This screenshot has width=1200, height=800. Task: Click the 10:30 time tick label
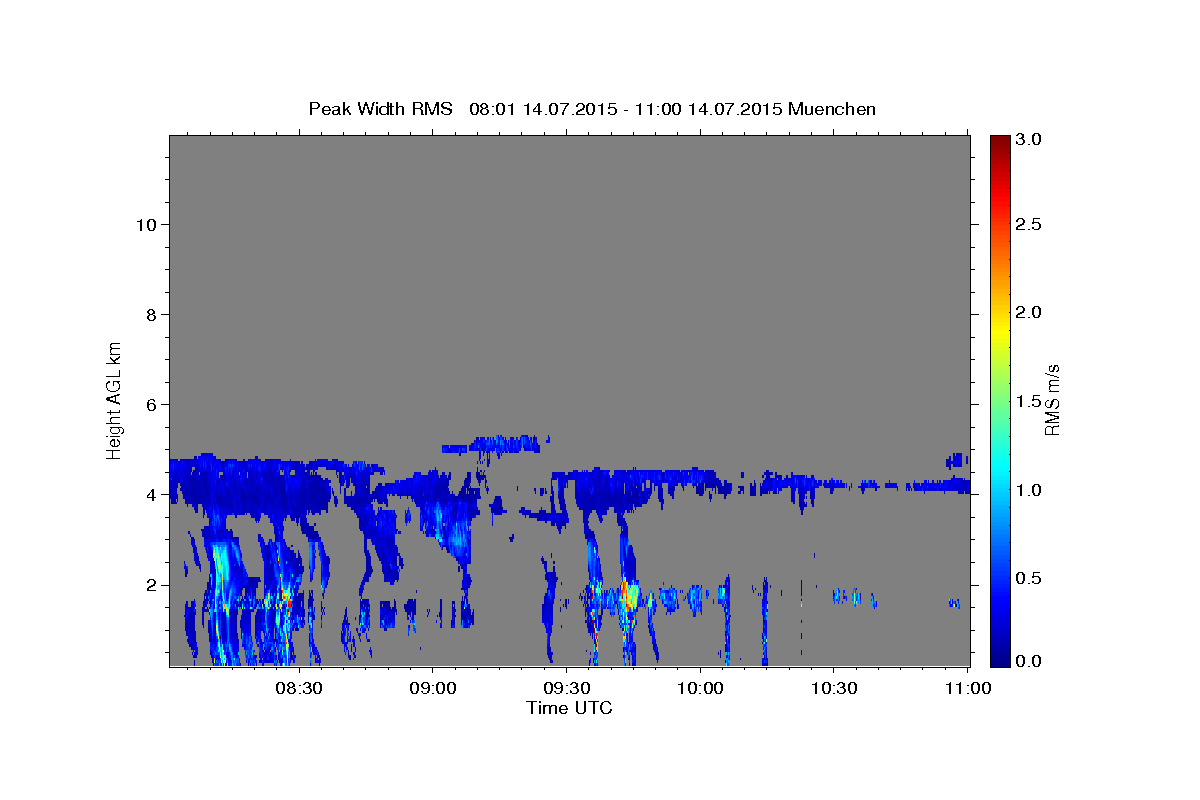pos(834,688)
